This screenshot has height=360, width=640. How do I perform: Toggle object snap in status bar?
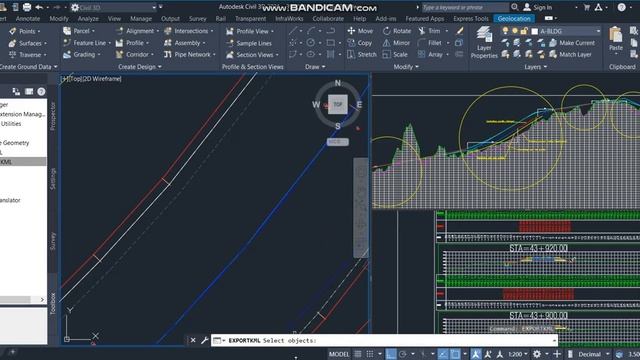[455, 354]
